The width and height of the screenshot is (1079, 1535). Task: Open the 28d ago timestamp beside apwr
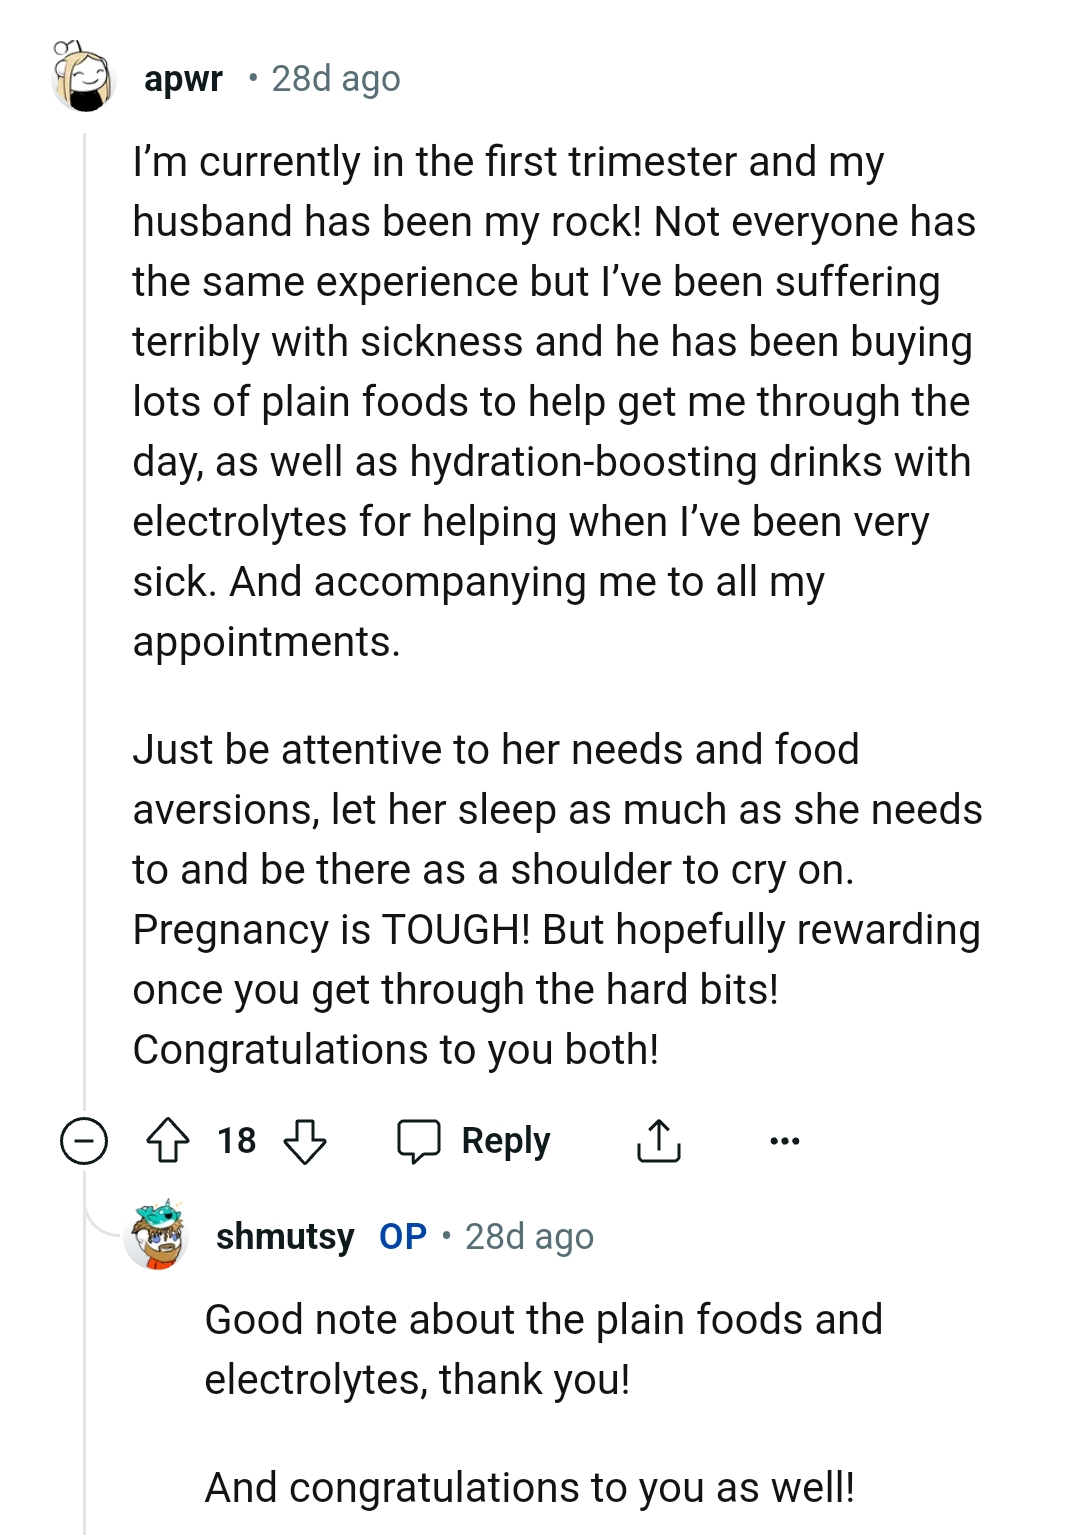coord(336,78)
